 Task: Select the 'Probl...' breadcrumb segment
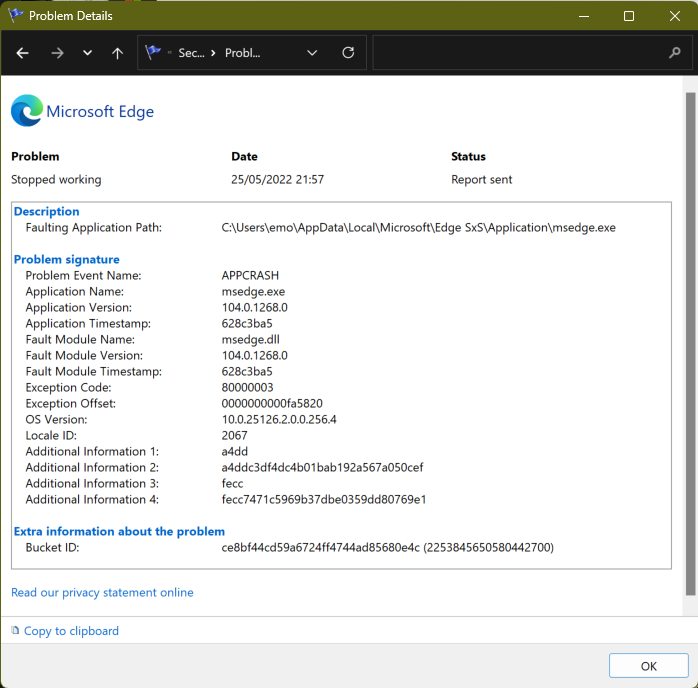point(243,53)
